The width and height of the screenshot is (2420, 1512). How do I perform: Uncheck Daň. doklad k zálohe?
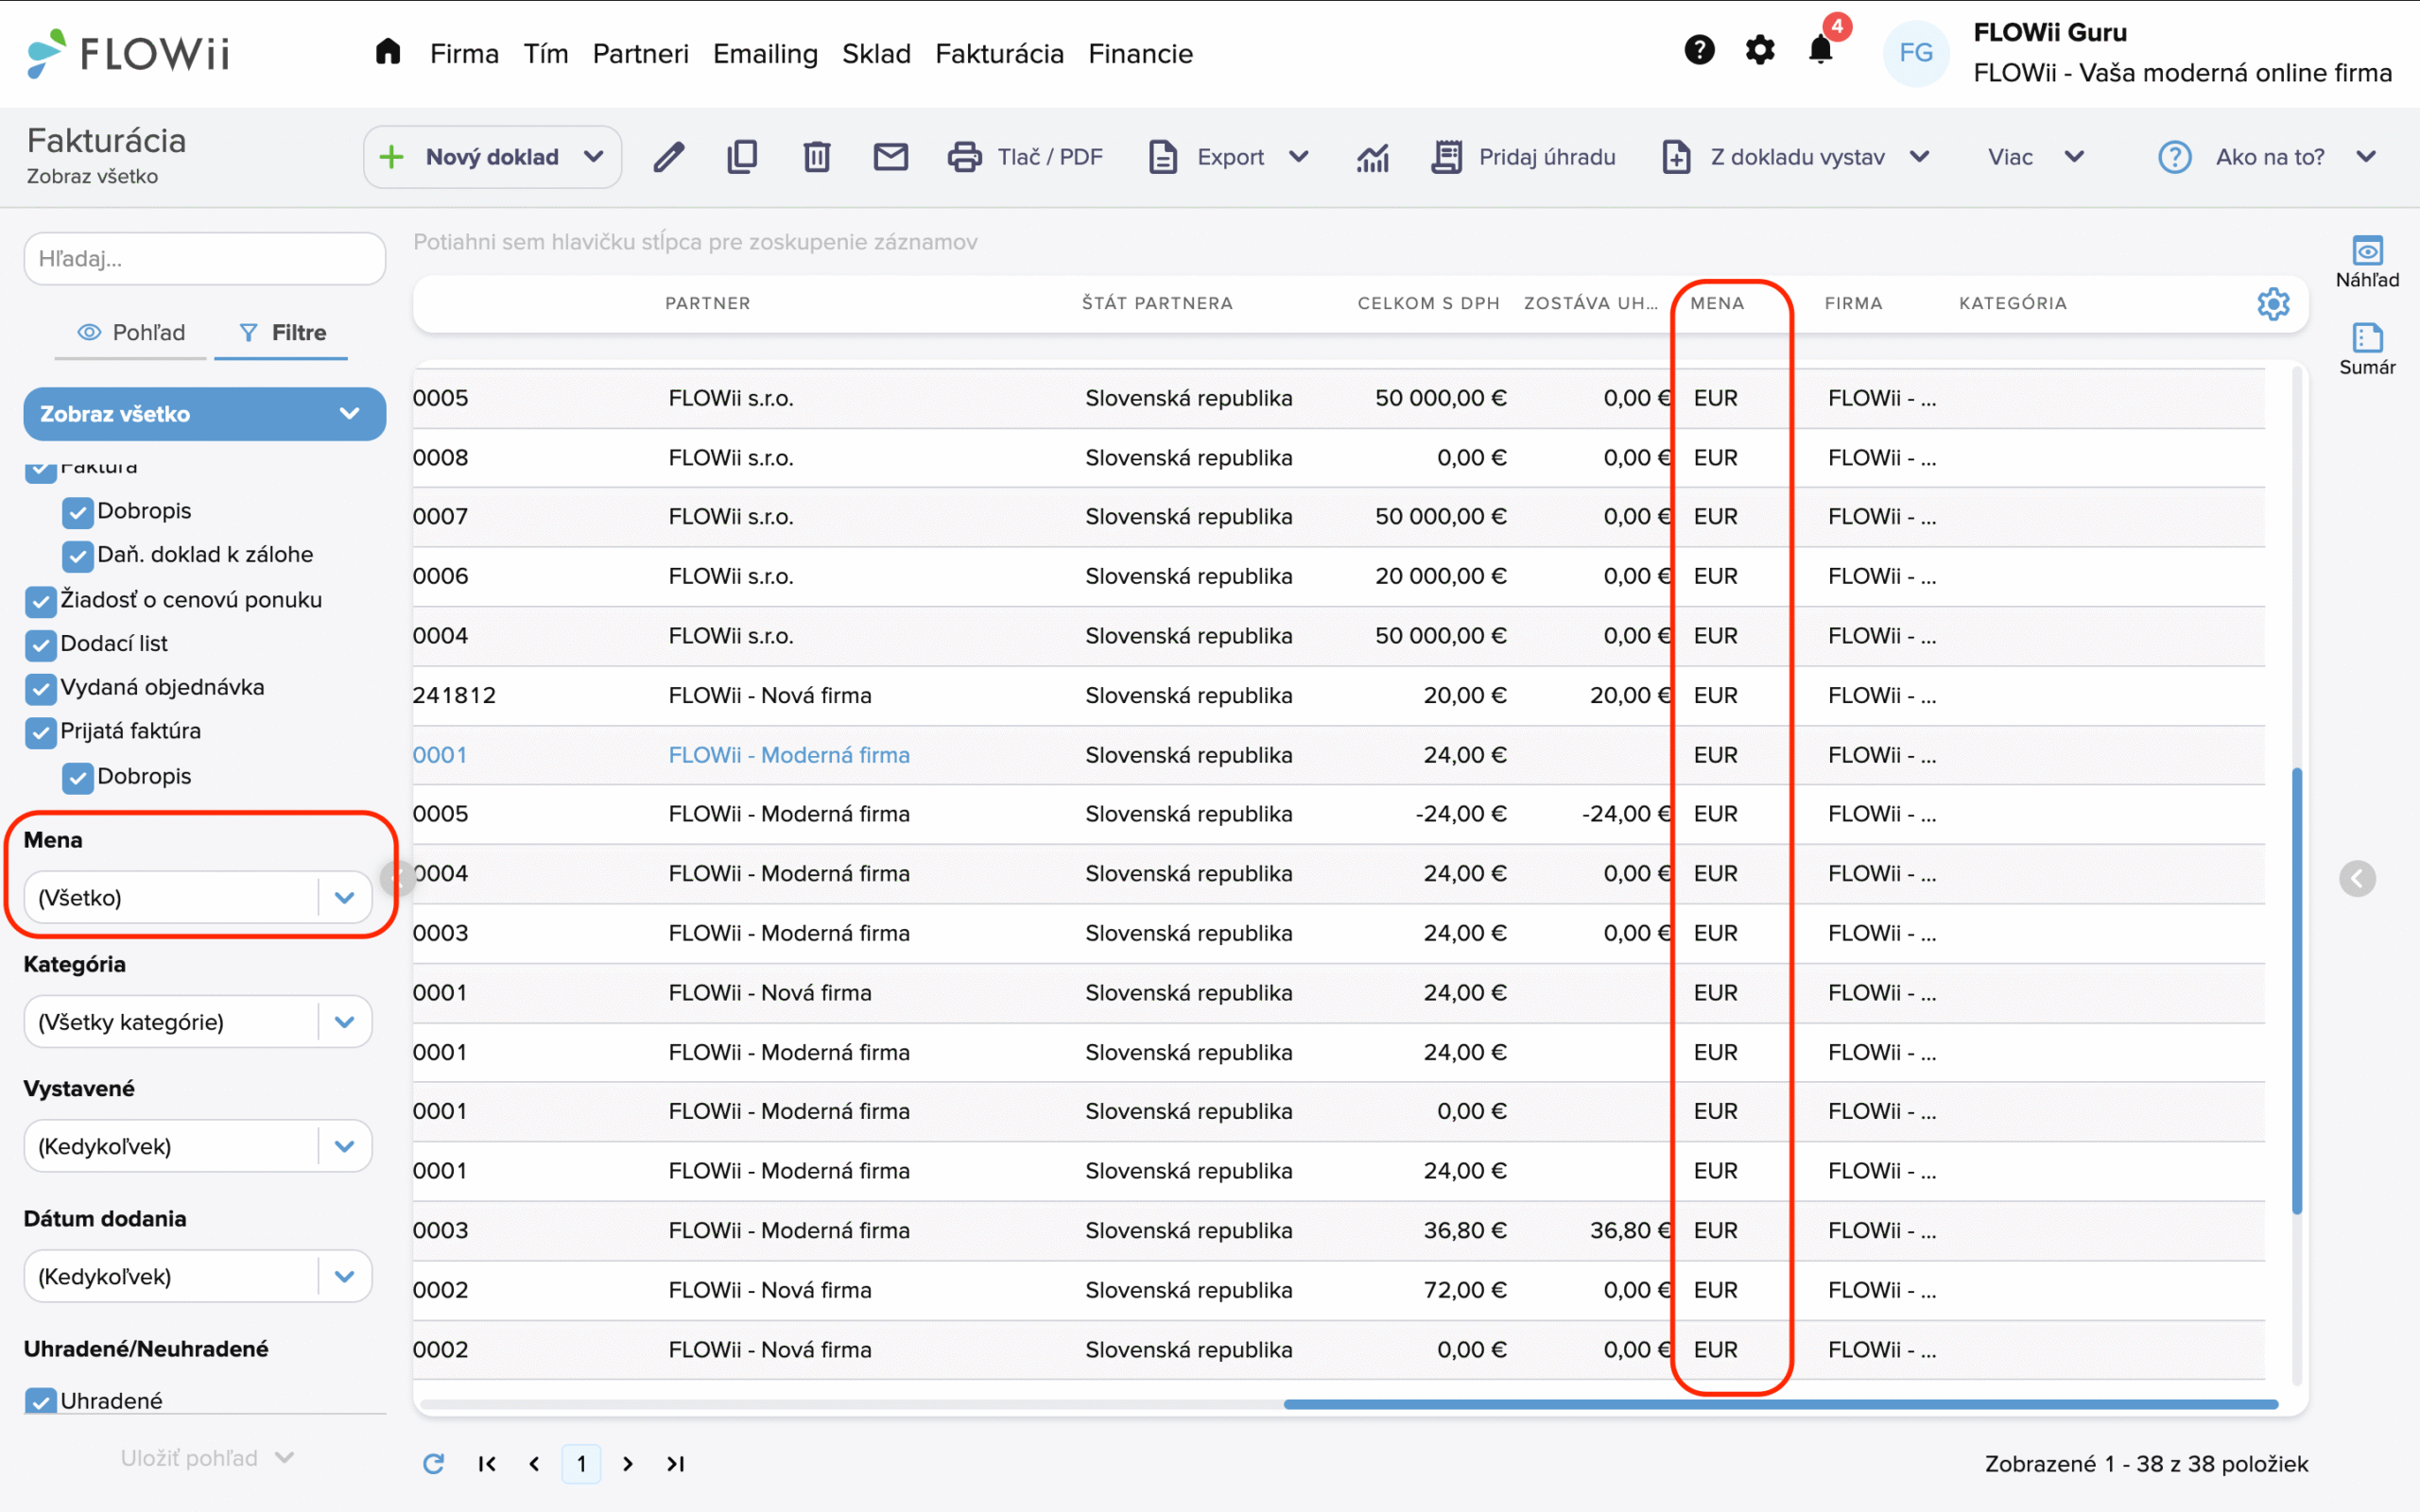click(x=77, y=556)
